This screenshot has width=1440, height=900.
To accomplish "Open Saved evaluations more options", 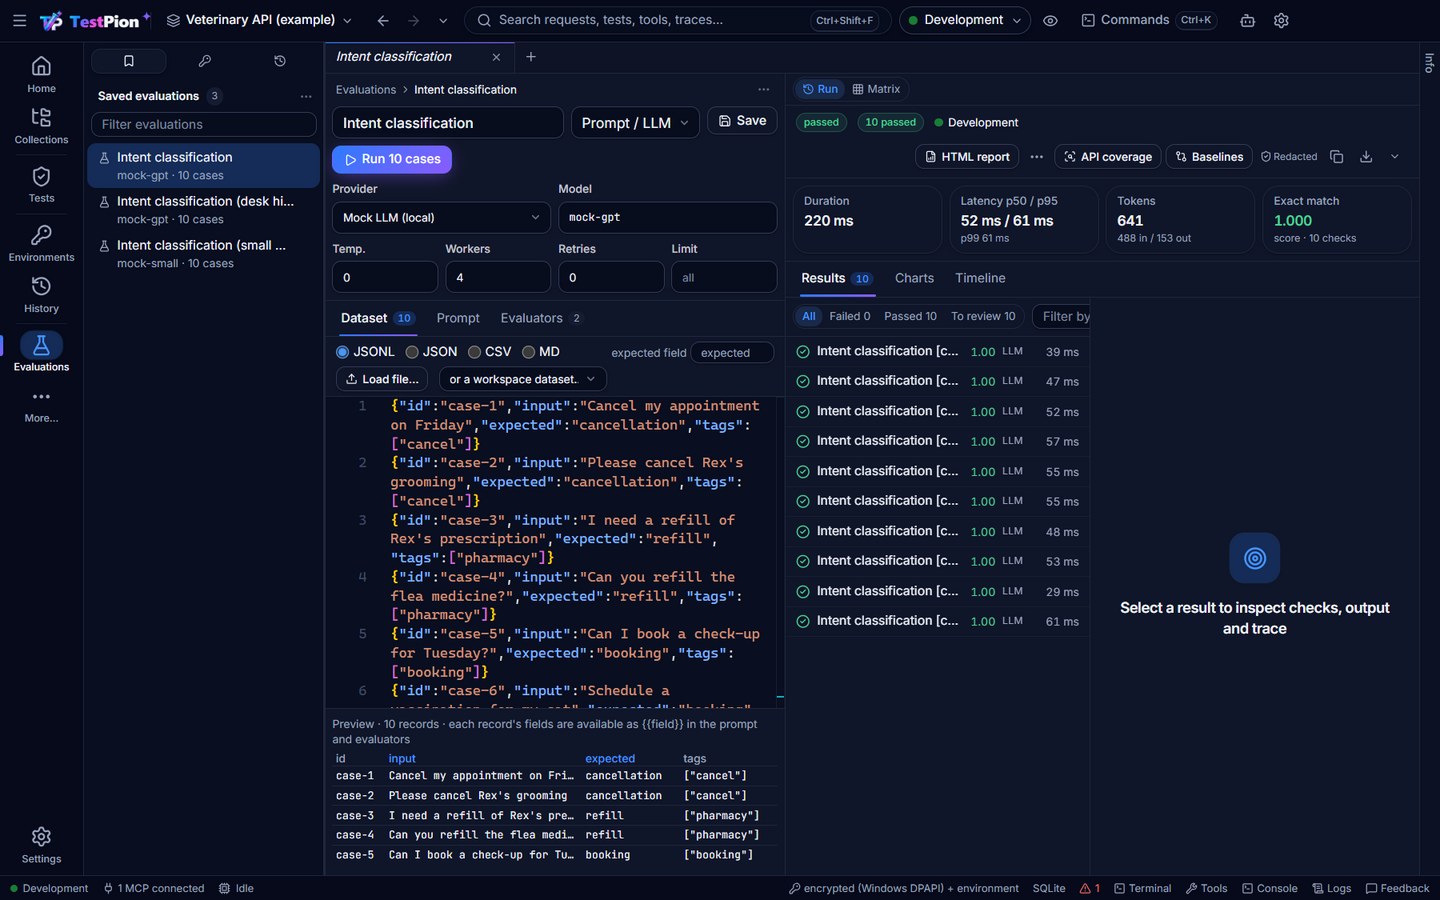I will [306, 96].
